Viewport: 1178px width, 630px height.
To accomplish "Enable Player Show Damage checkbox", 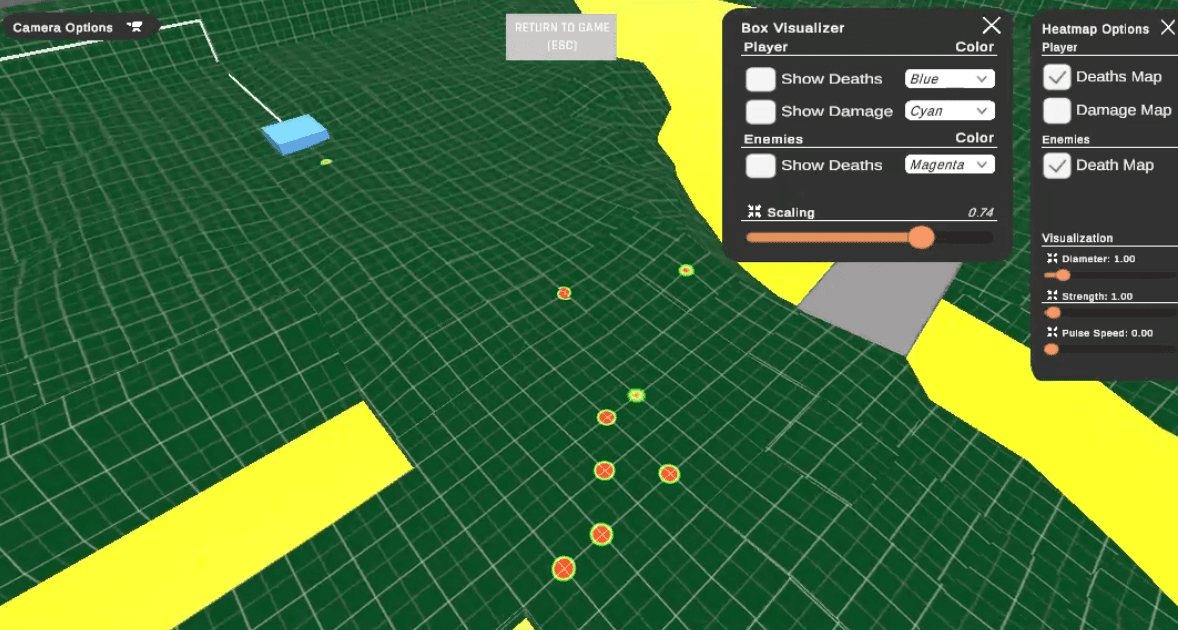I will (x=760, y=111).
